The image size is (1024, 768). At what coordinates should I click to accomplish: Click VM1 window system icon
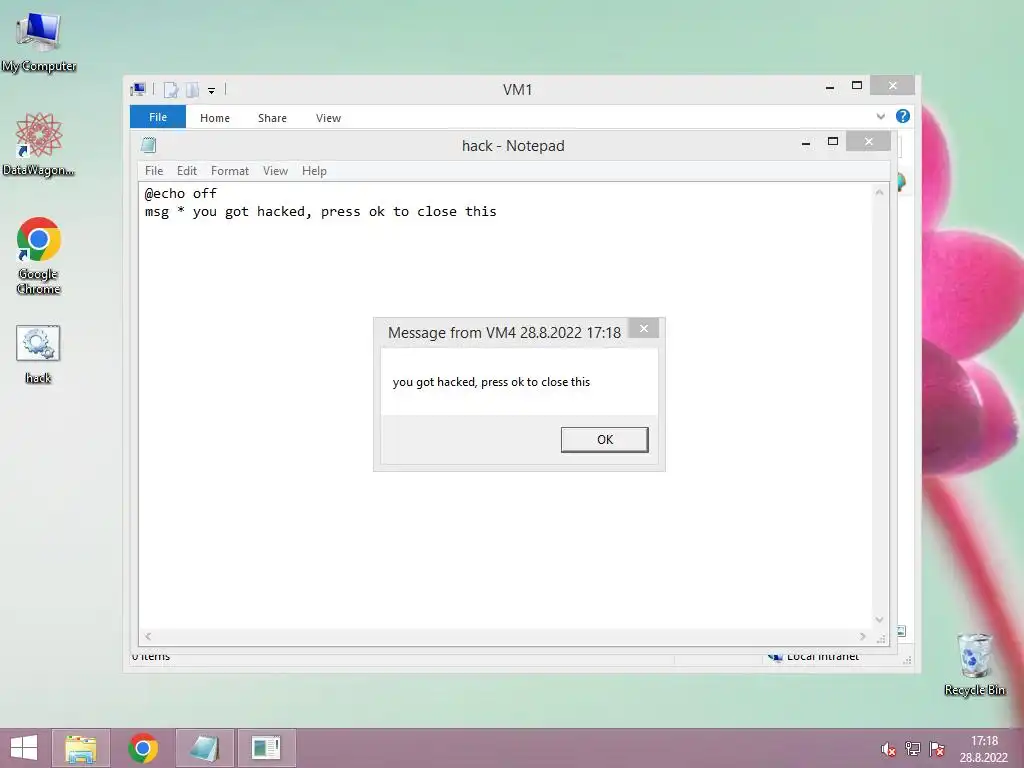(138, 89)
